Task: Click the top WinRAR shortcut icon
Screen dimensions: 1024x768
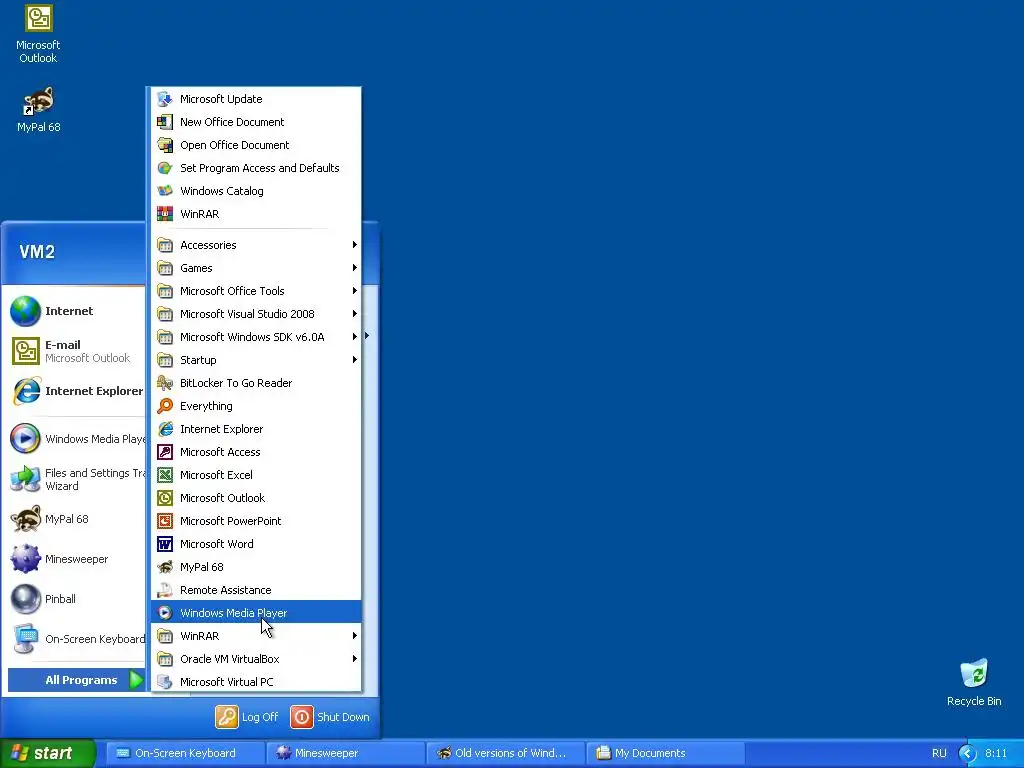Action: pyautogui.click(x=165, y=214)
